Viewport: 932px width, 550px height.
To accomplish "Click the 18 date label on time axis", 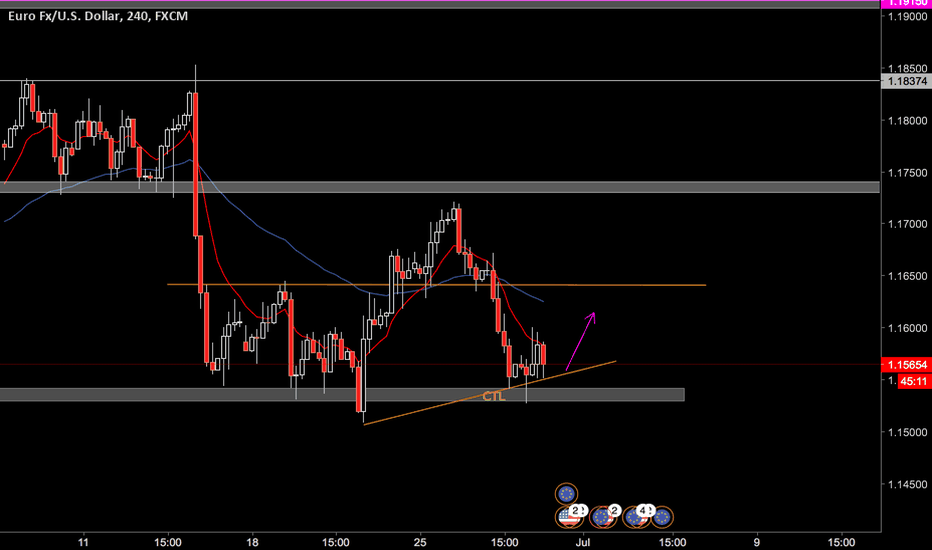I will 252,542.
